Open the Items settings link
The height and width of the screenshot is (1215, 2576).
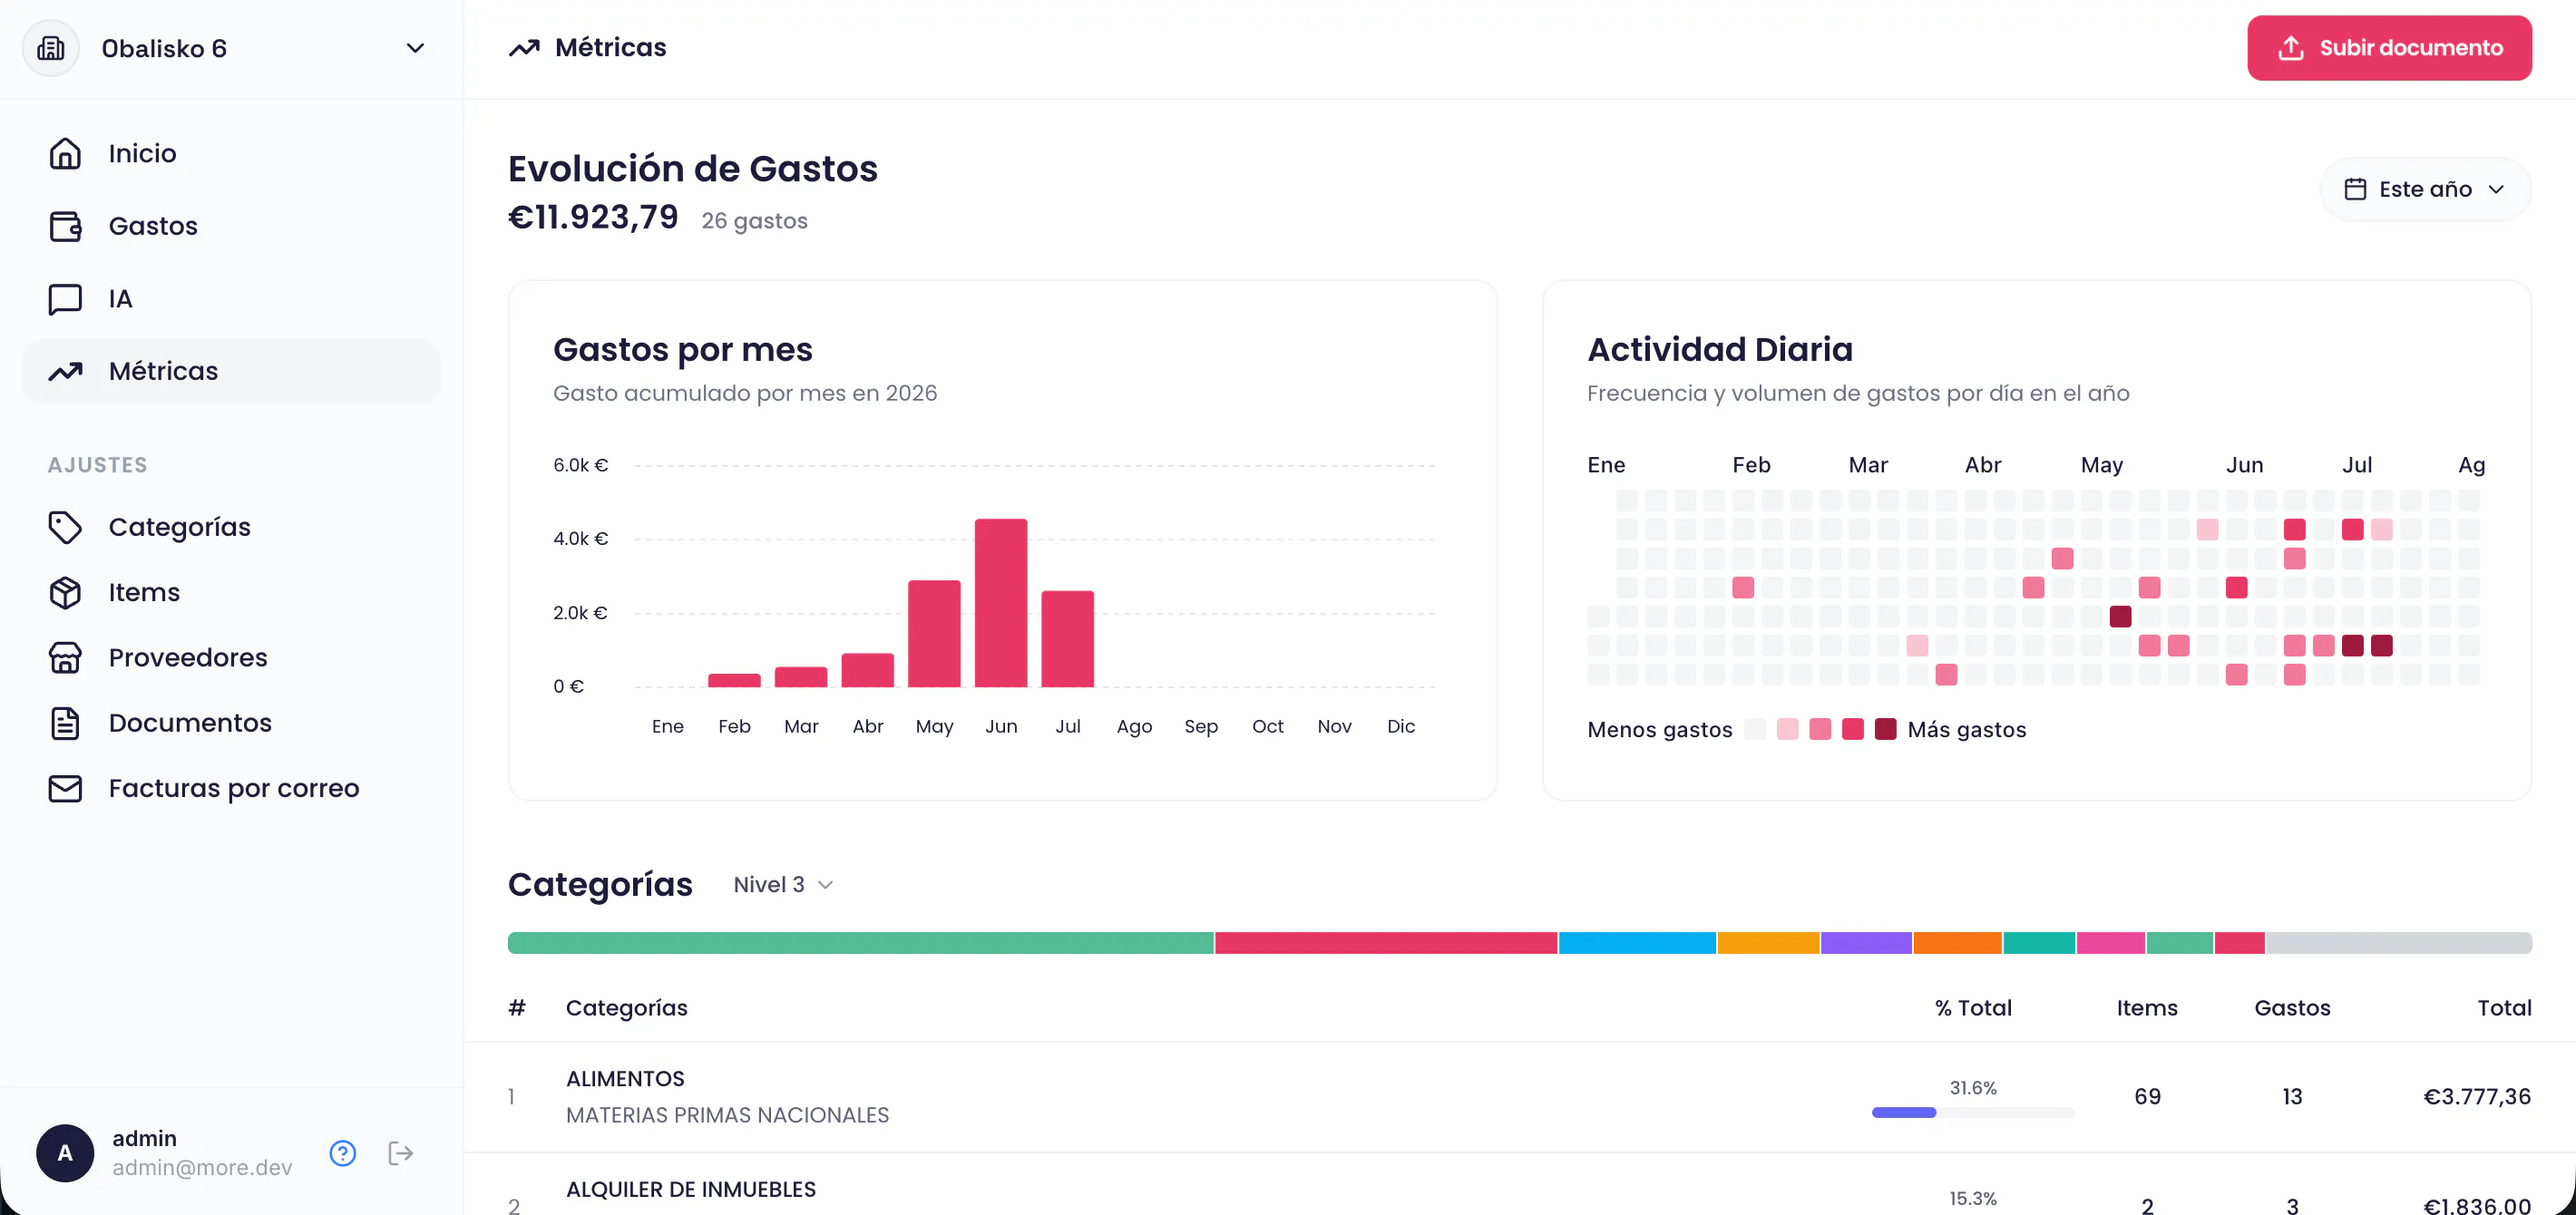click(231, 592)
